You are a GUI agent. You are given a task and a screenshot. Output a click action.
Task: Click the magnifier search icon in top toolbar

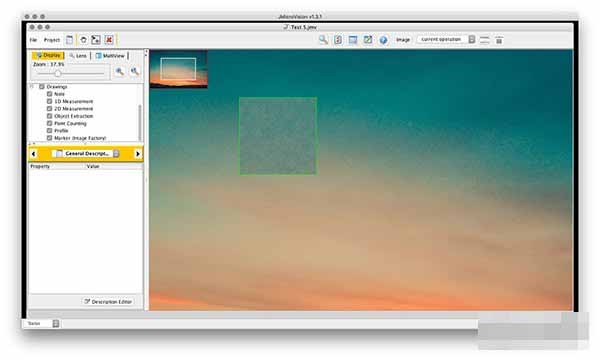pyautogui.click(x=323, y=40)
